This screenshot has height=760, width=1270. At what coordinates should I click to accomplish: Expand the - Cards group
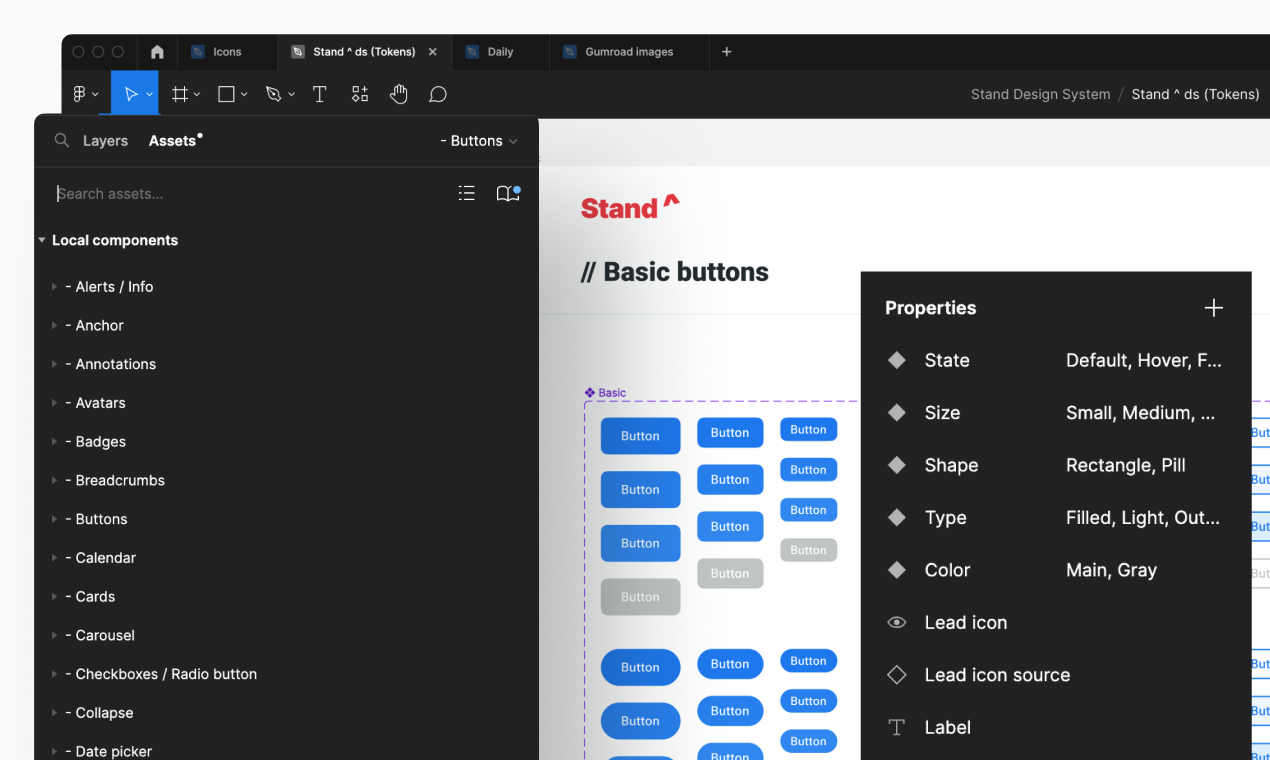coord(55,597)
